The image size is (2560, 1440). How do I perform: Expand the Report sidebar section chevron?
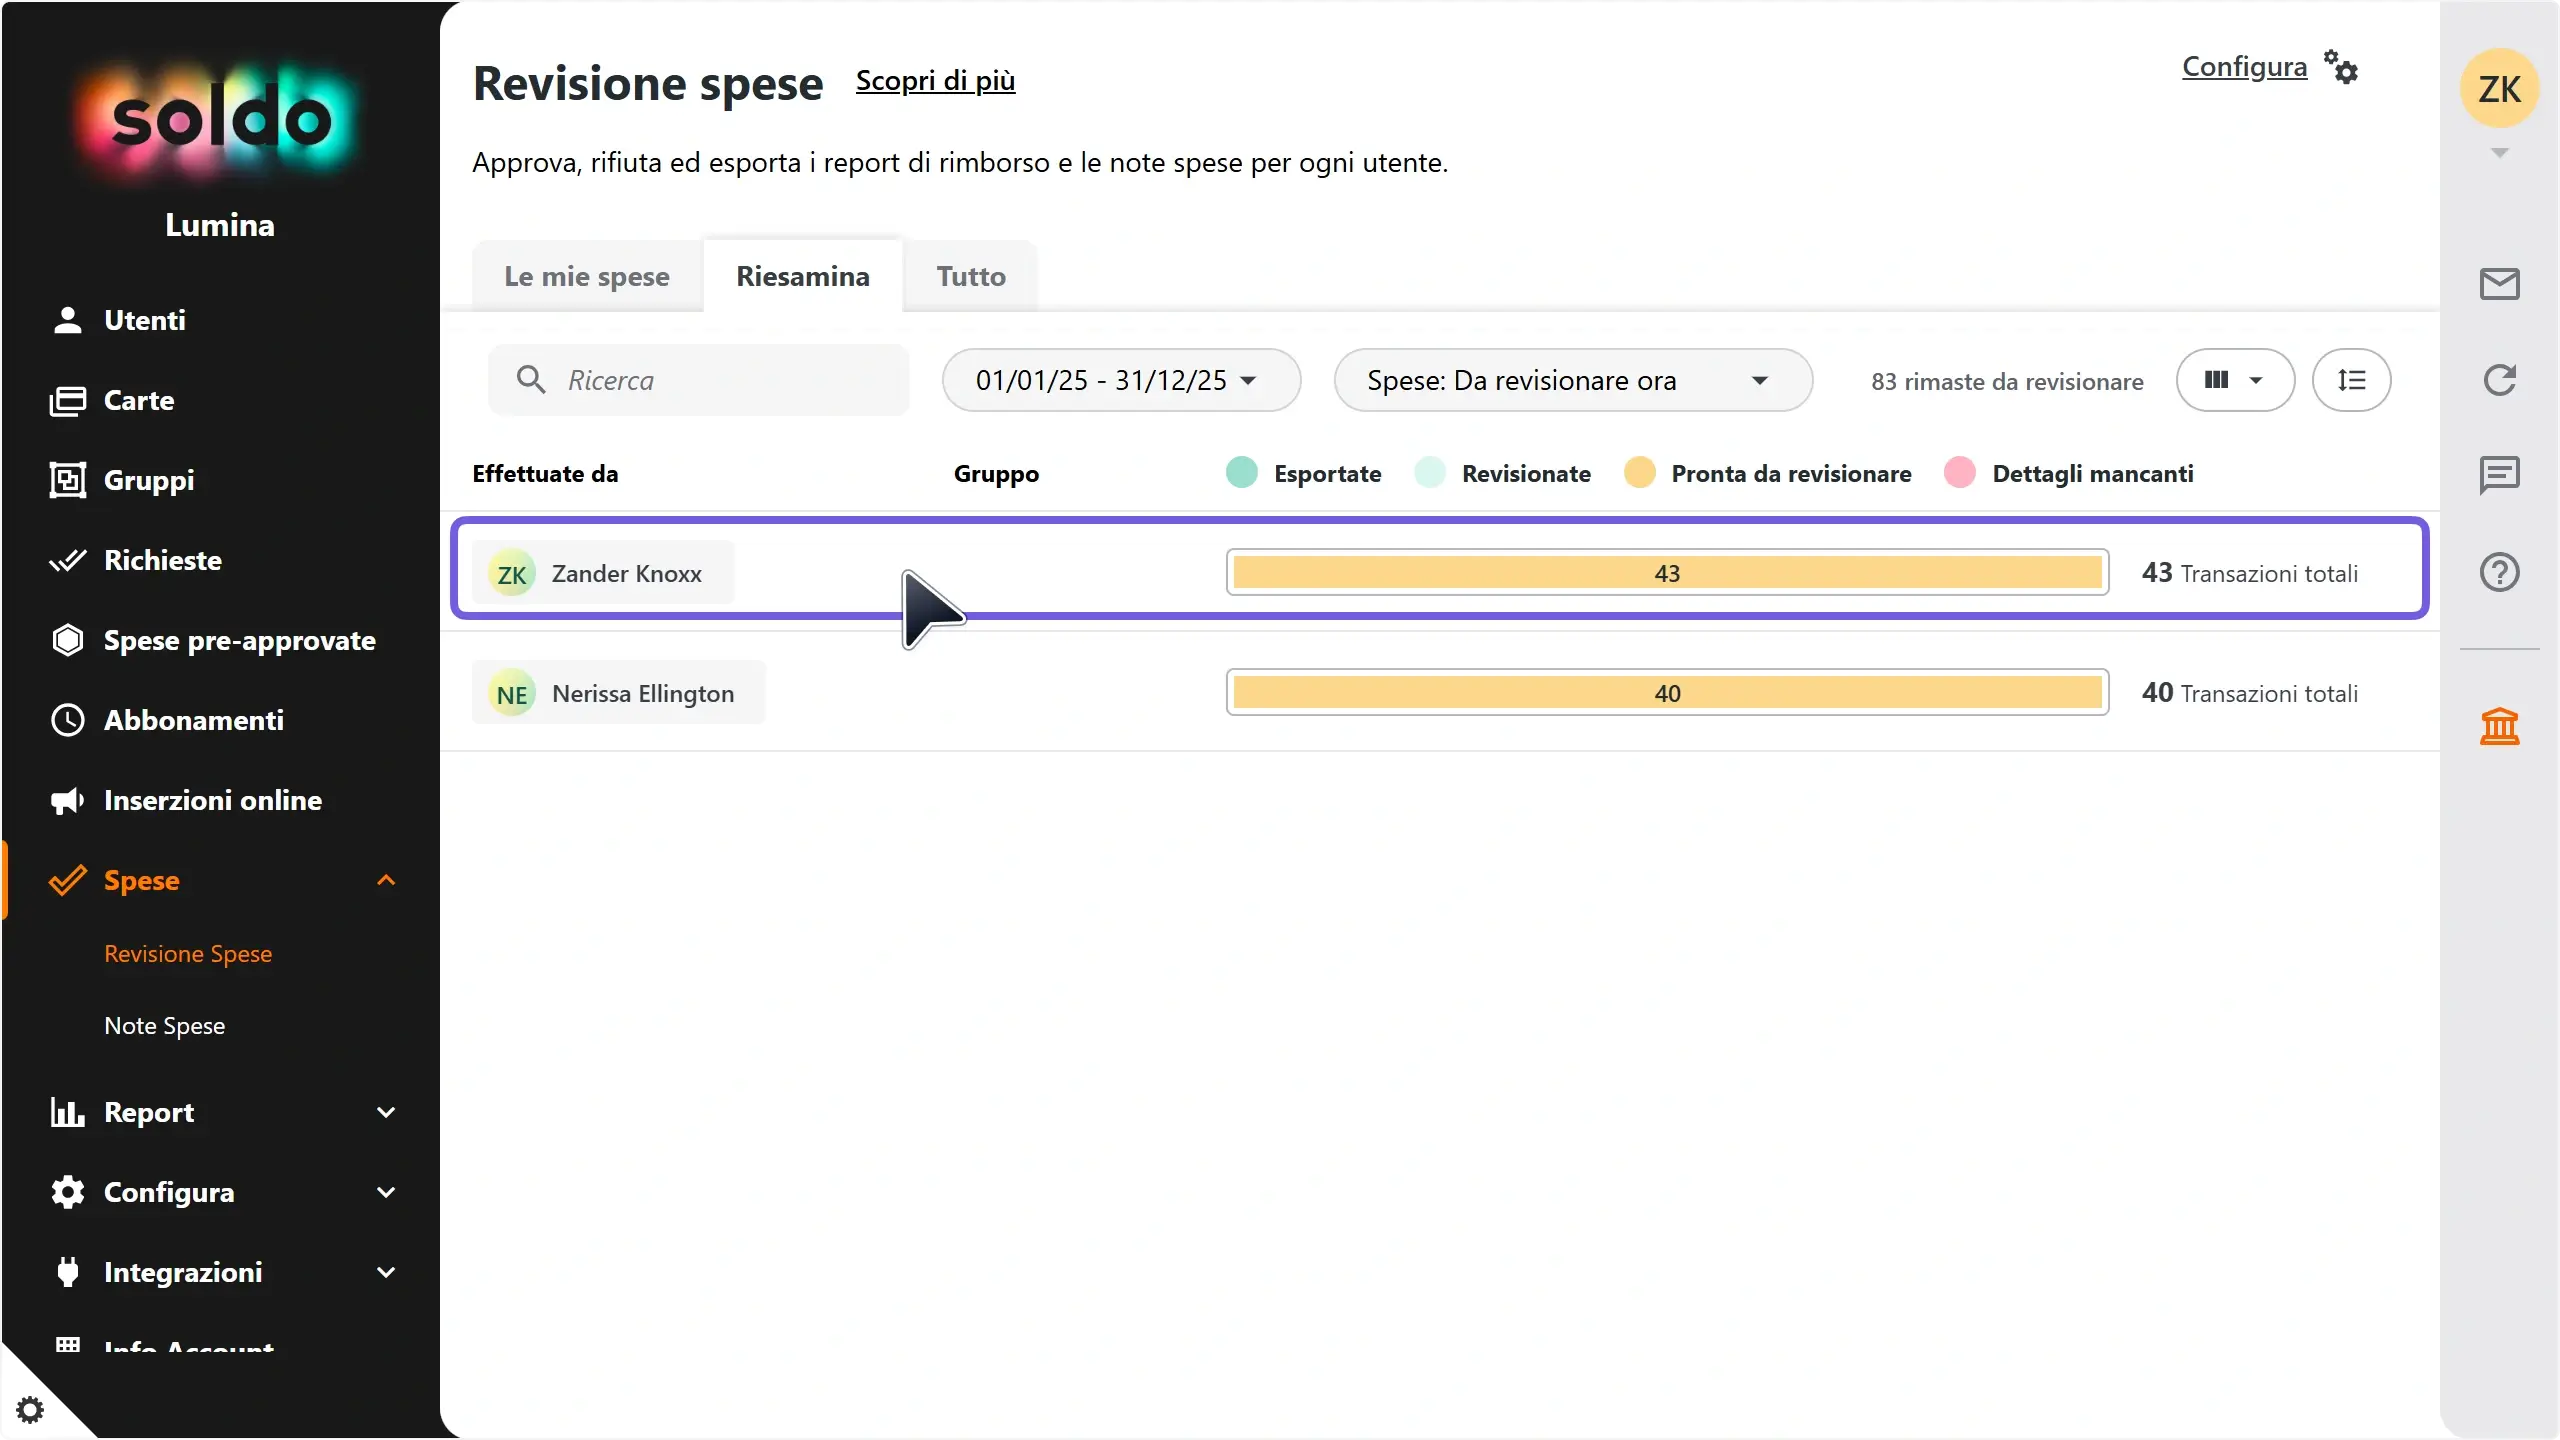click(x=386, y=1112)
